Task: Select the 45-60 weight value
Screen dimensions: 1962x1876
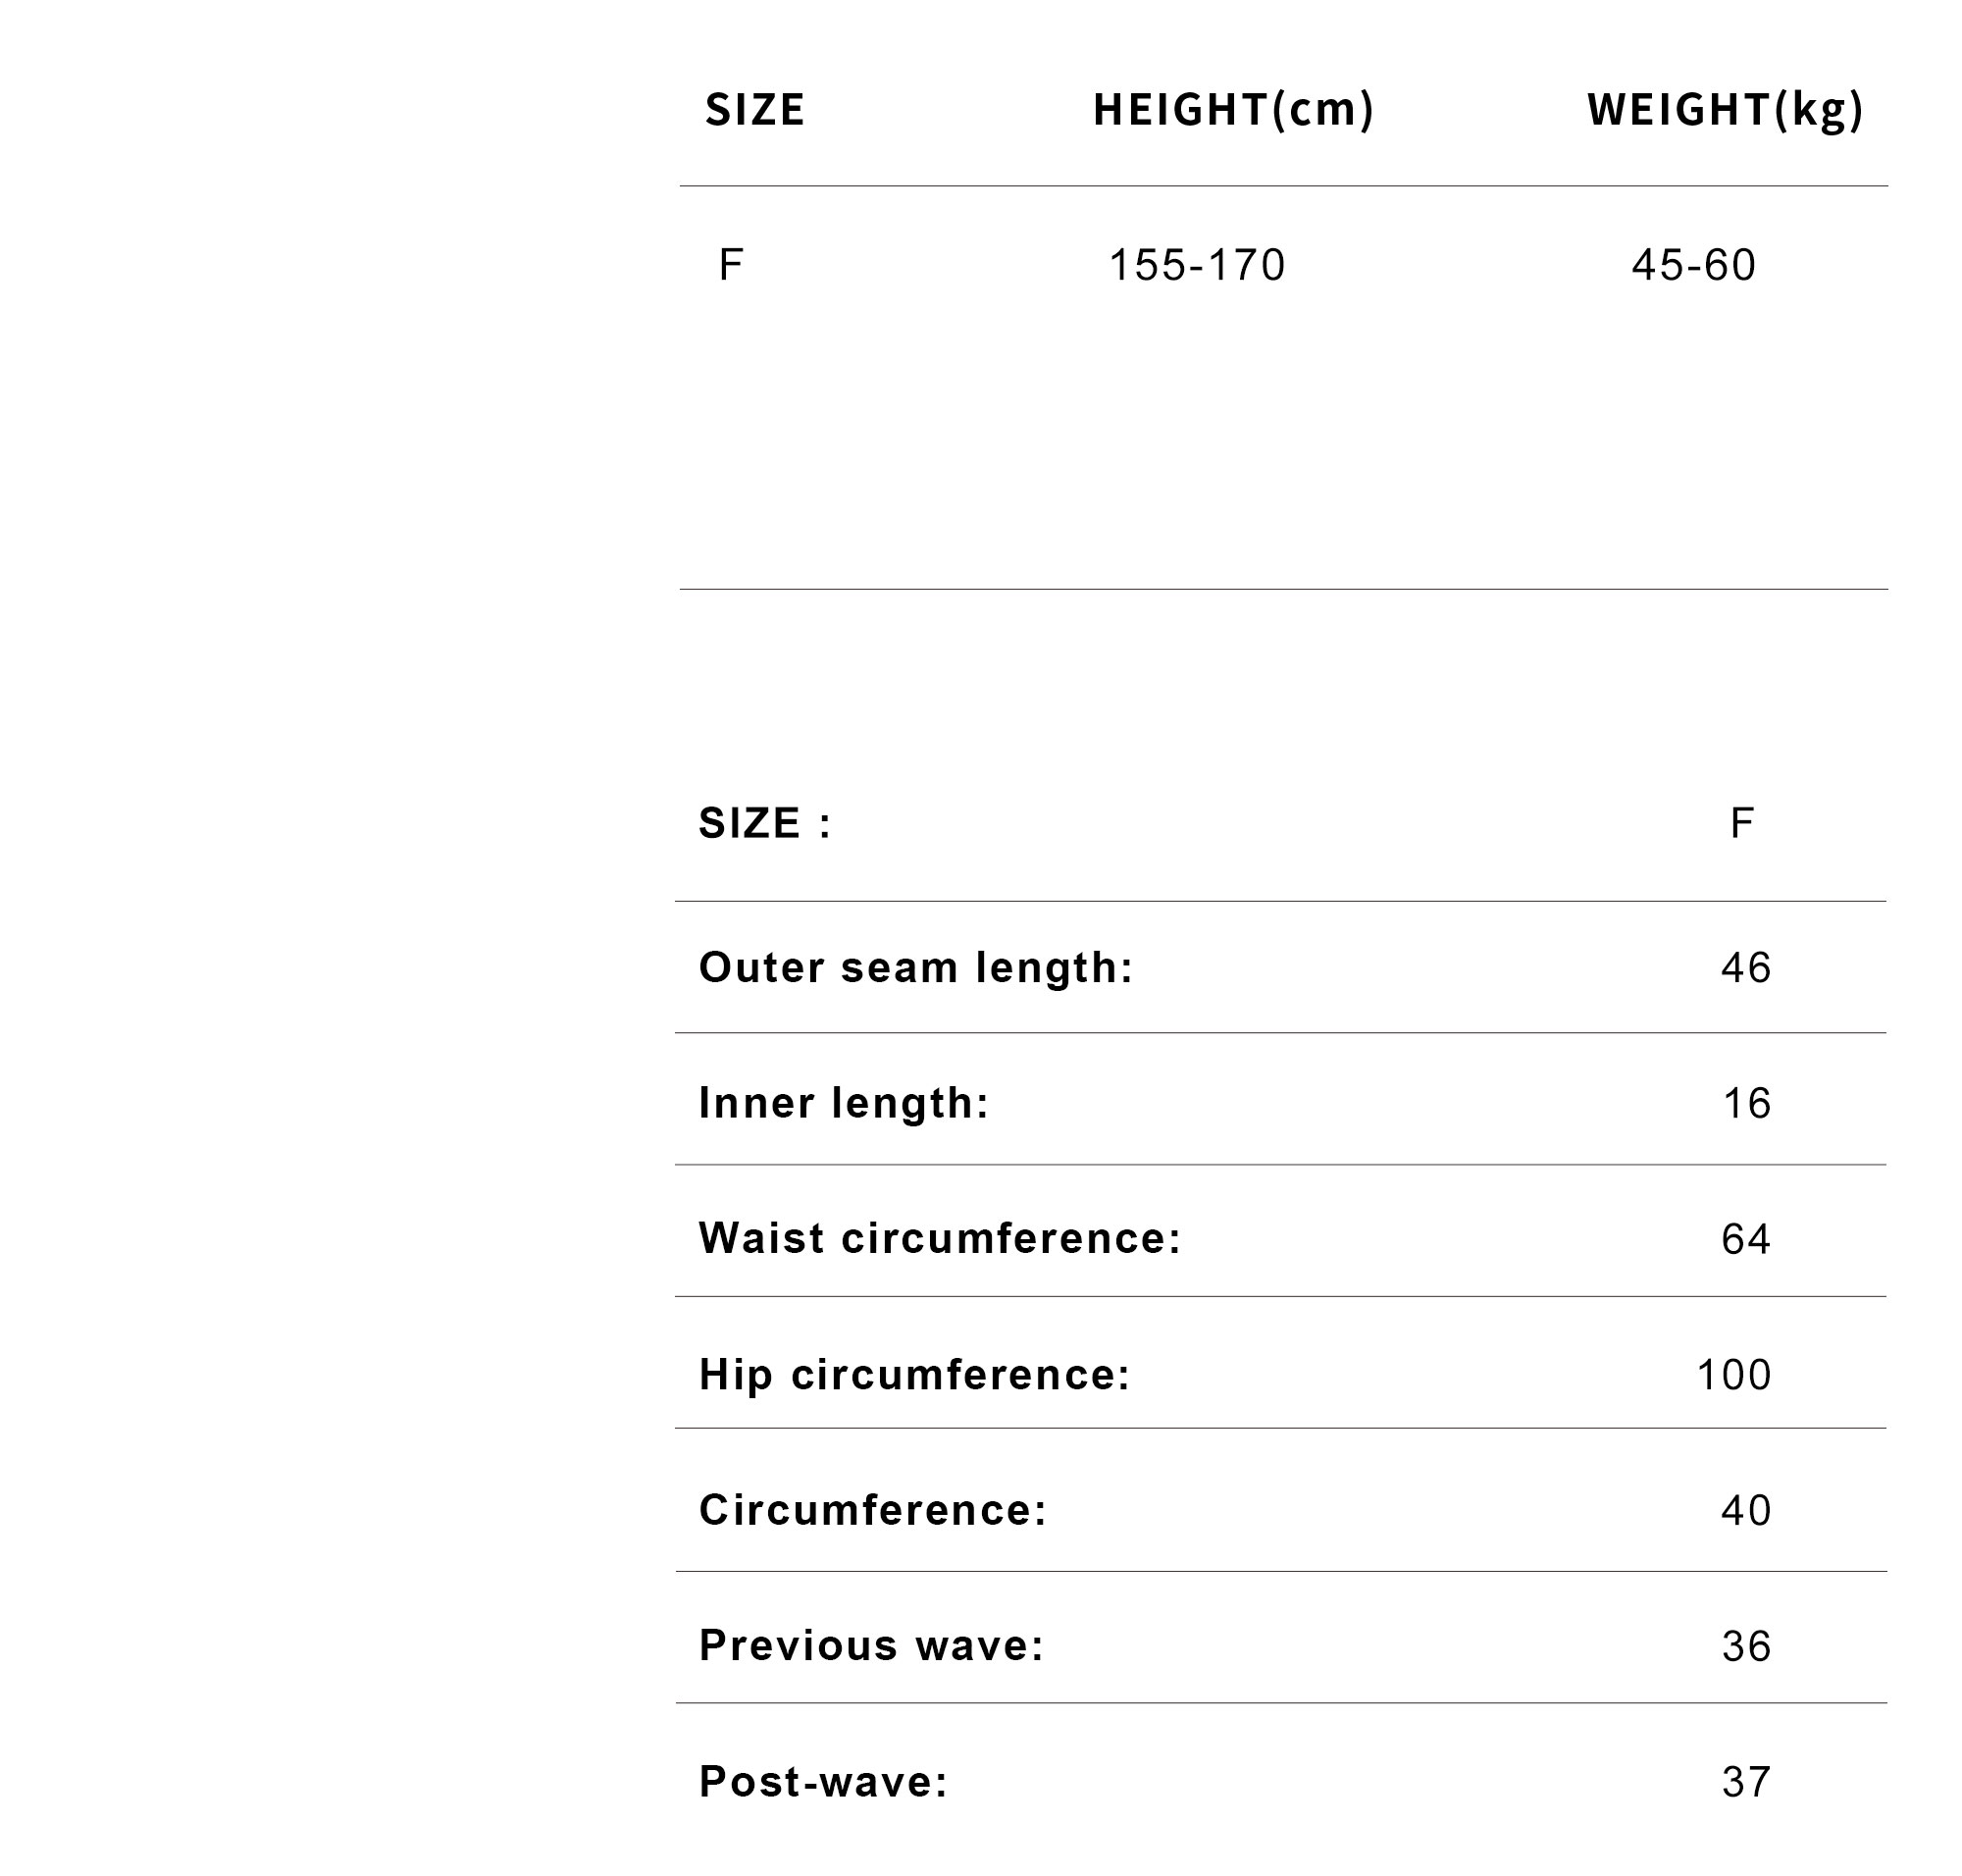Action: click(1693, 266)
